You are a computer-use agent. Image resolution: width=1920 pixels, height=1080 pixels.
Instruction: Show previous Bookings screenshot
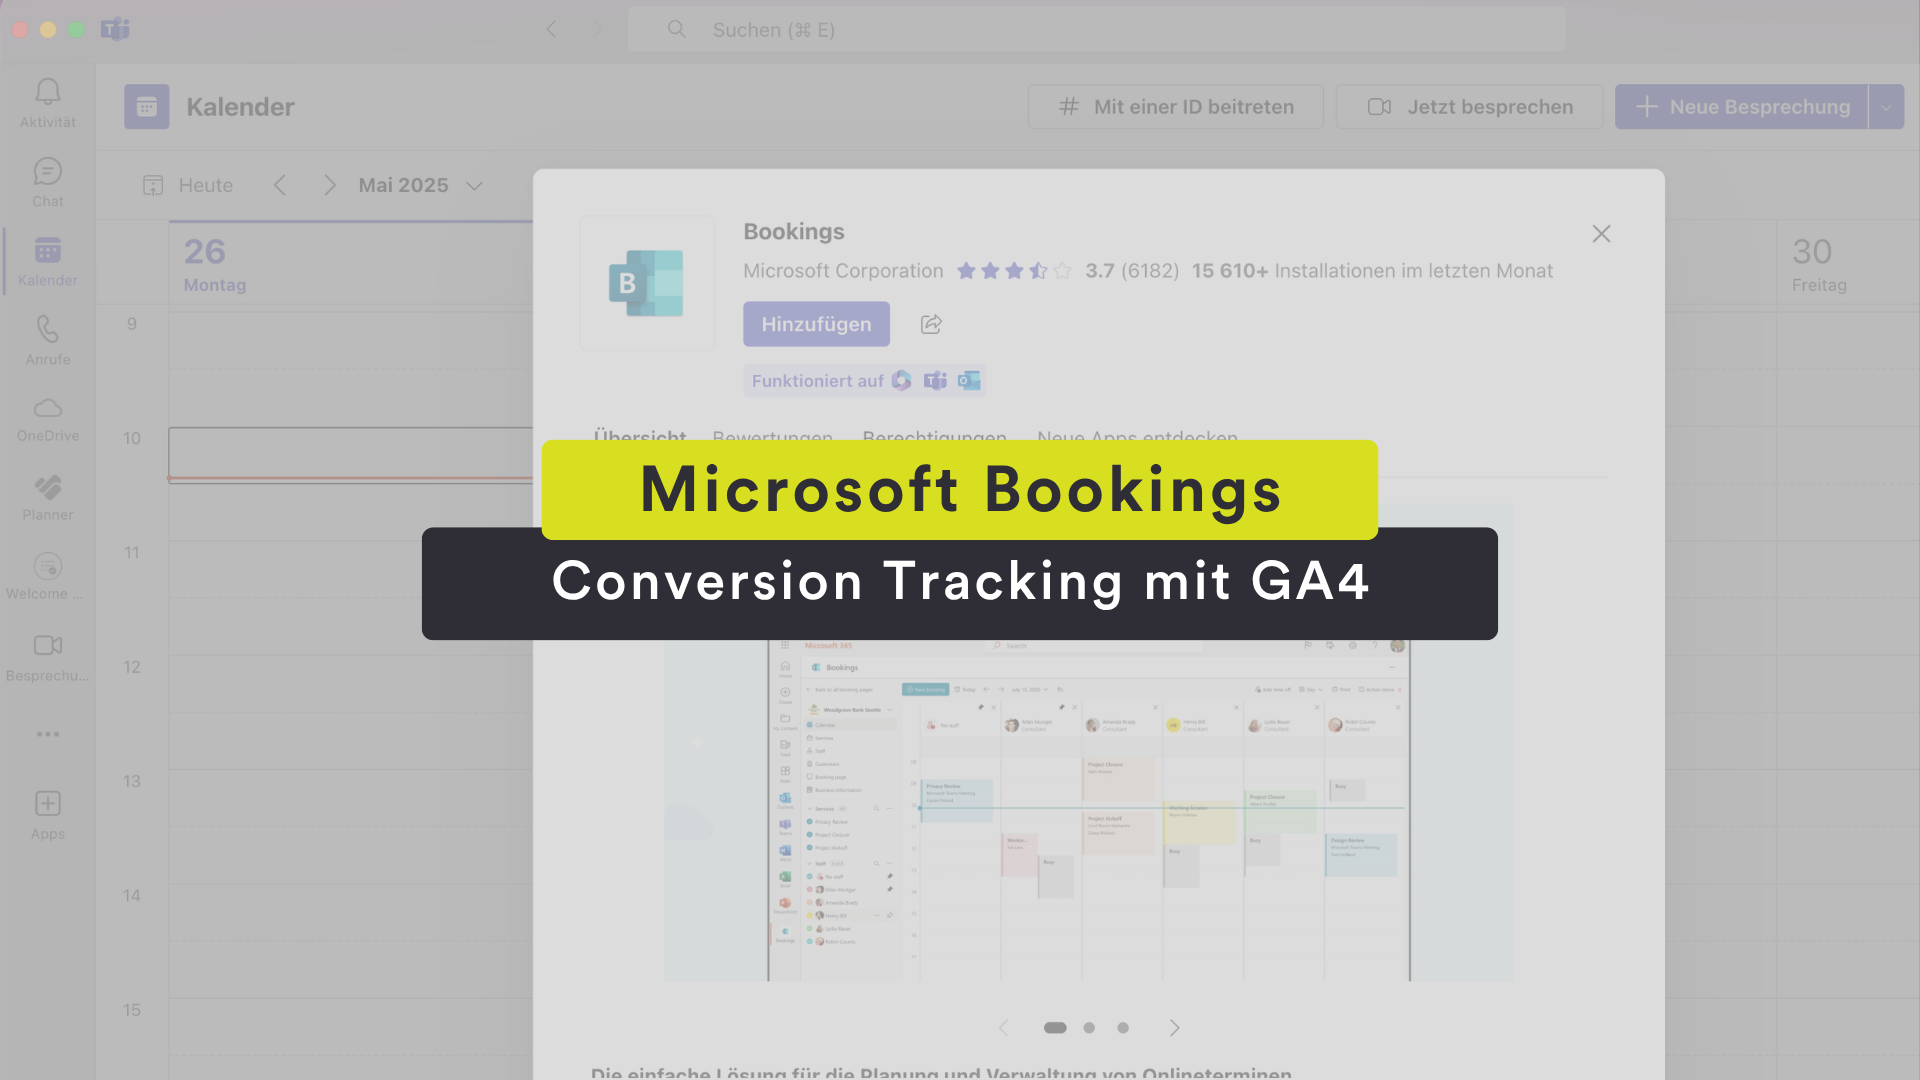click(1003, 1028)
